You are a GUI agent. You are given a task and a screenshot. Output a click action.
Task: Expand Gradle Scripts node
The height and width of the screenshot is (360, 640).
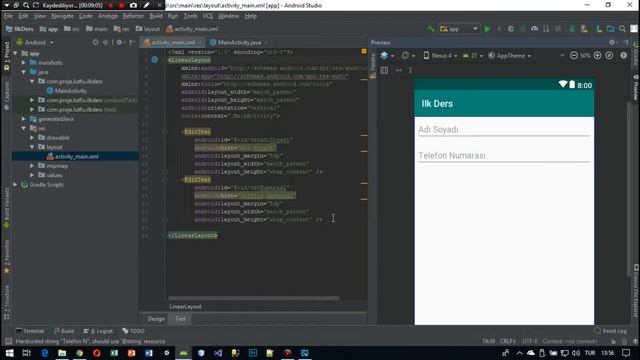click(x=16, y=184)
